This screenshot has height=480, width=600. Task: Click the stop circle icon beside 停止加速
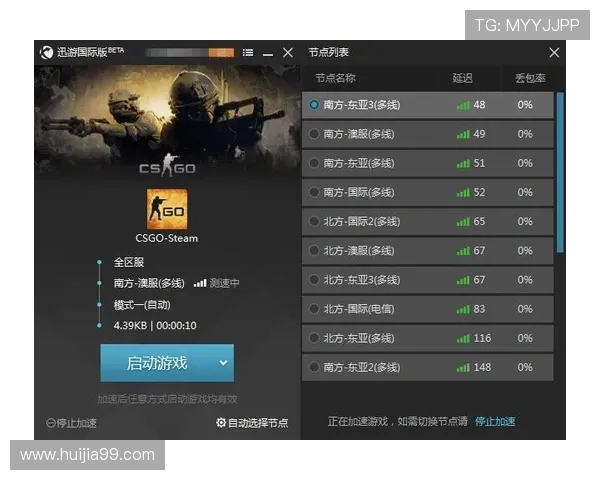(51, 423)
